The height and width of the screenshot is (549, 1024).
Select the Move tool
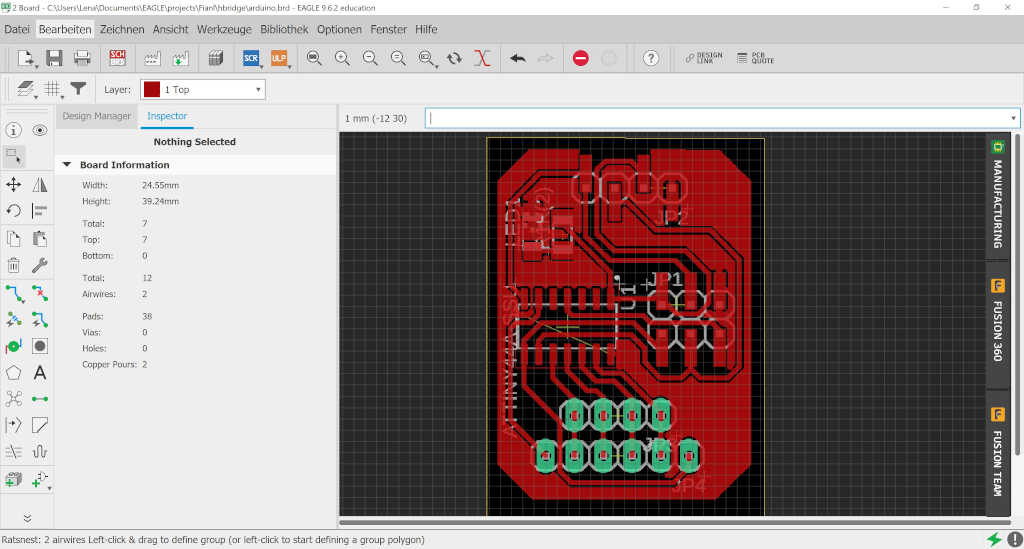[14, 184]
